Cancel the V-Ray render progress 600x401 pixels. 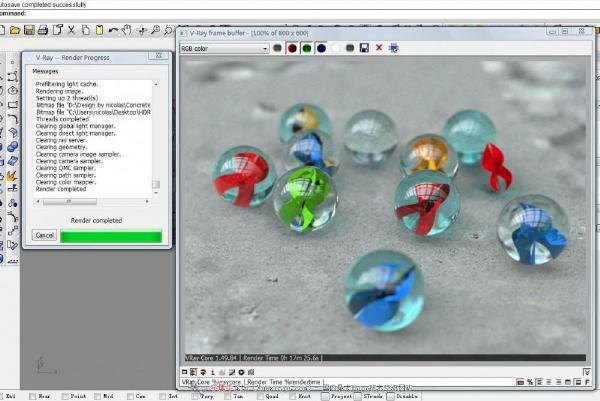click(44, 235)
